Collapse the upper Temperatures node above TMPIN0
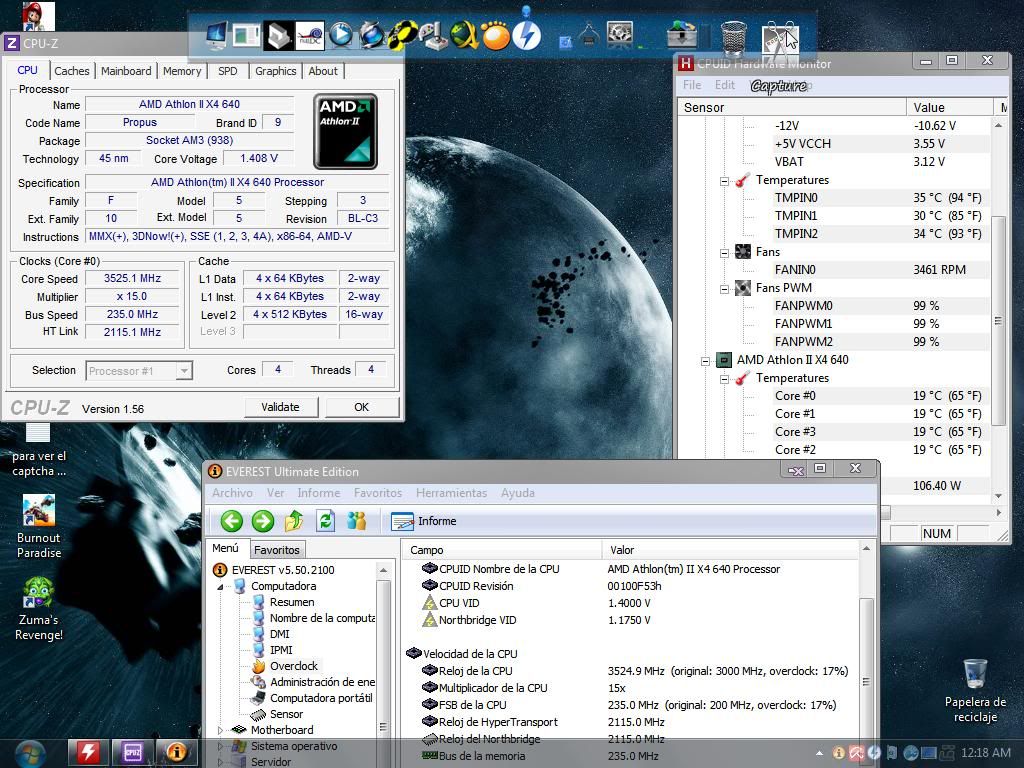 coord(724,181)
